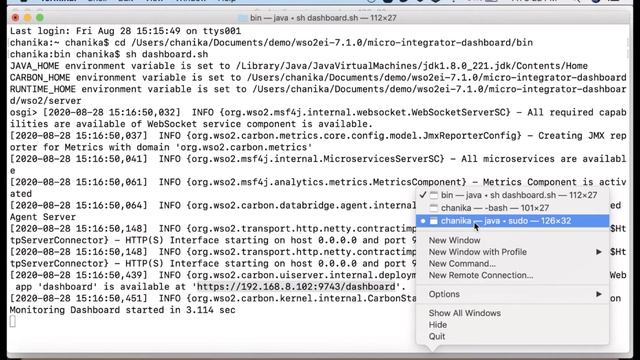Click the MicroservicesServerSC log entry
Viewport: 640px width, 360px height.
pyautogui.click(x=318, y=164)
